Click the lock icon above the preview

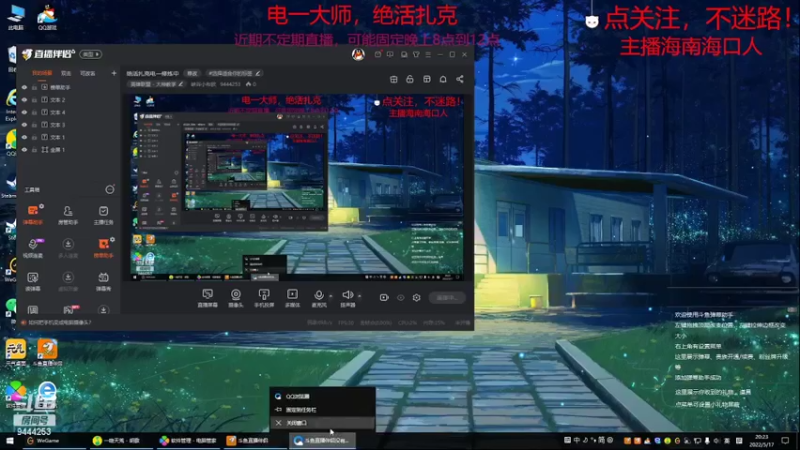[x=410, y=79]
